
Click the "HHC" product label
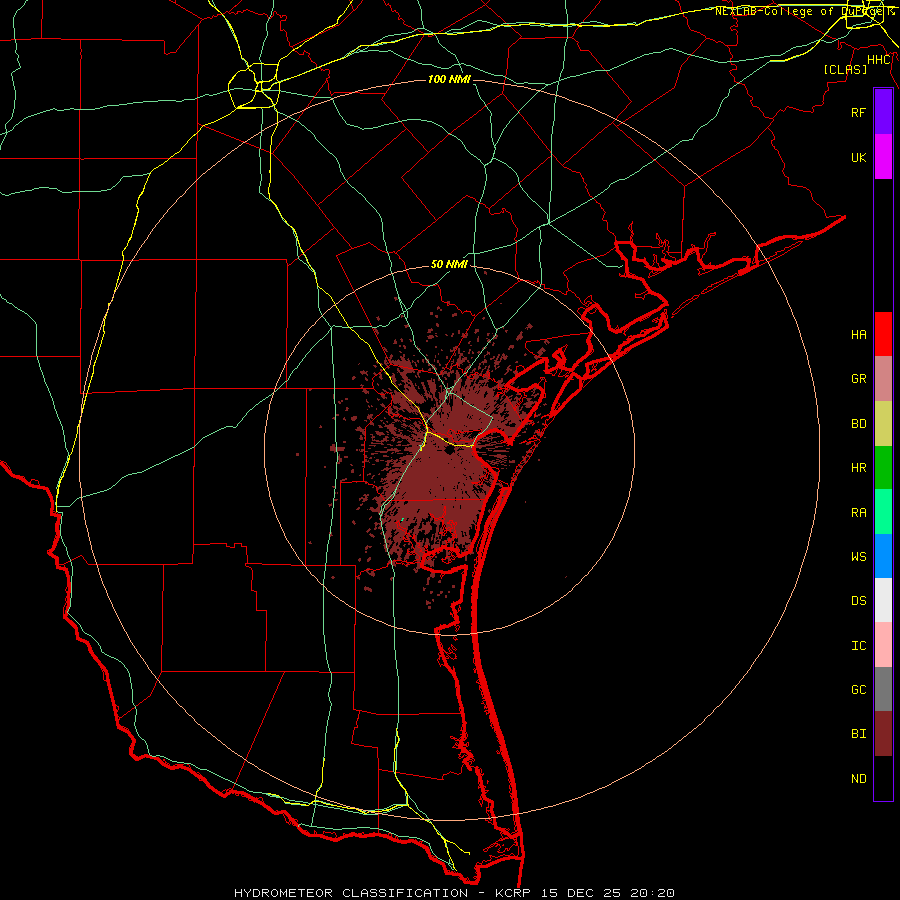click(x=878, y=60)
